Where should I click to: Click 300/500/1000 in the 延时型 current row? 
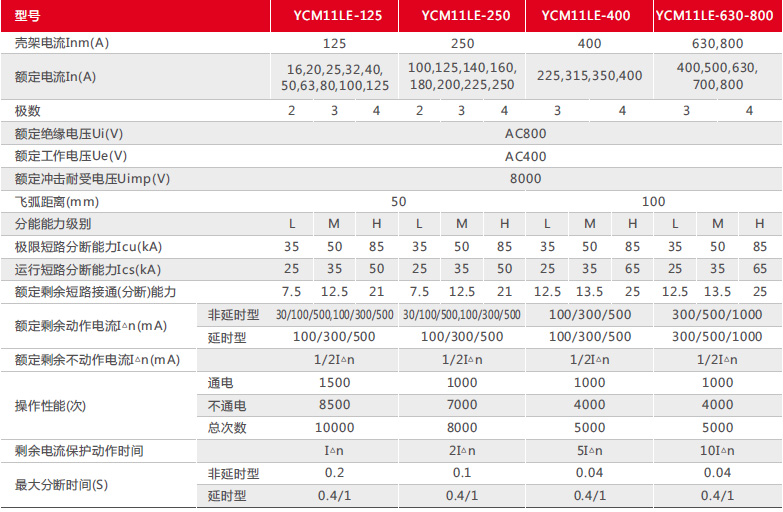click(x=717, y=337)
